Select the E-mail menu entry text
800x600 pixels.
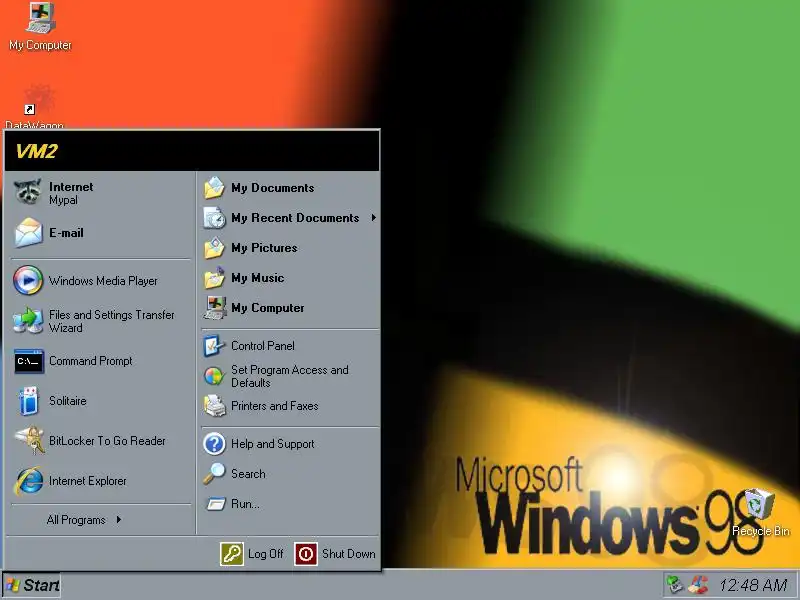[66, 233]
